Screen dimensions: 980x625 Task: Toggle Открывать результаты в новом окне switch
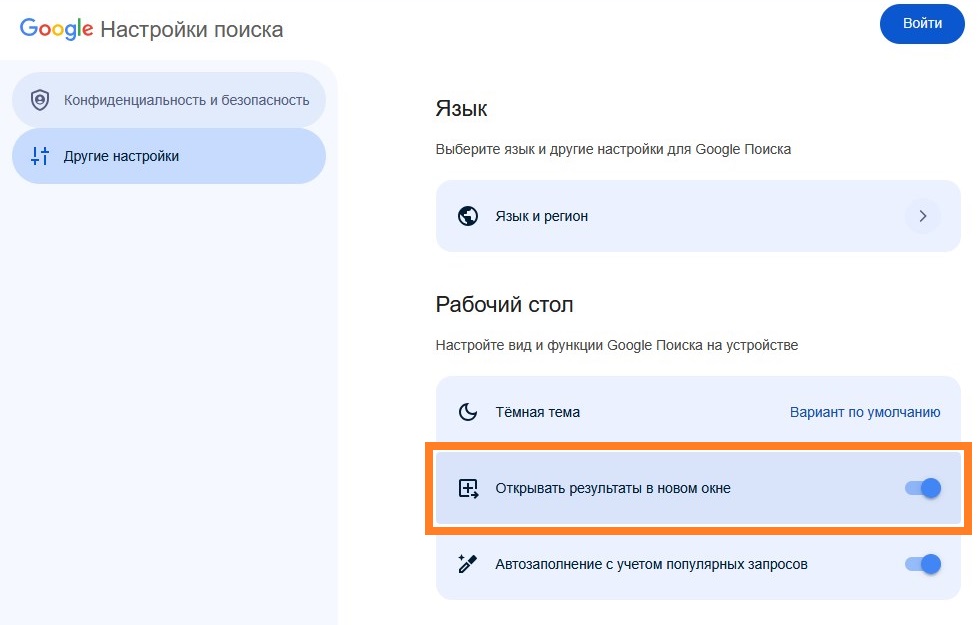point(923,488)
